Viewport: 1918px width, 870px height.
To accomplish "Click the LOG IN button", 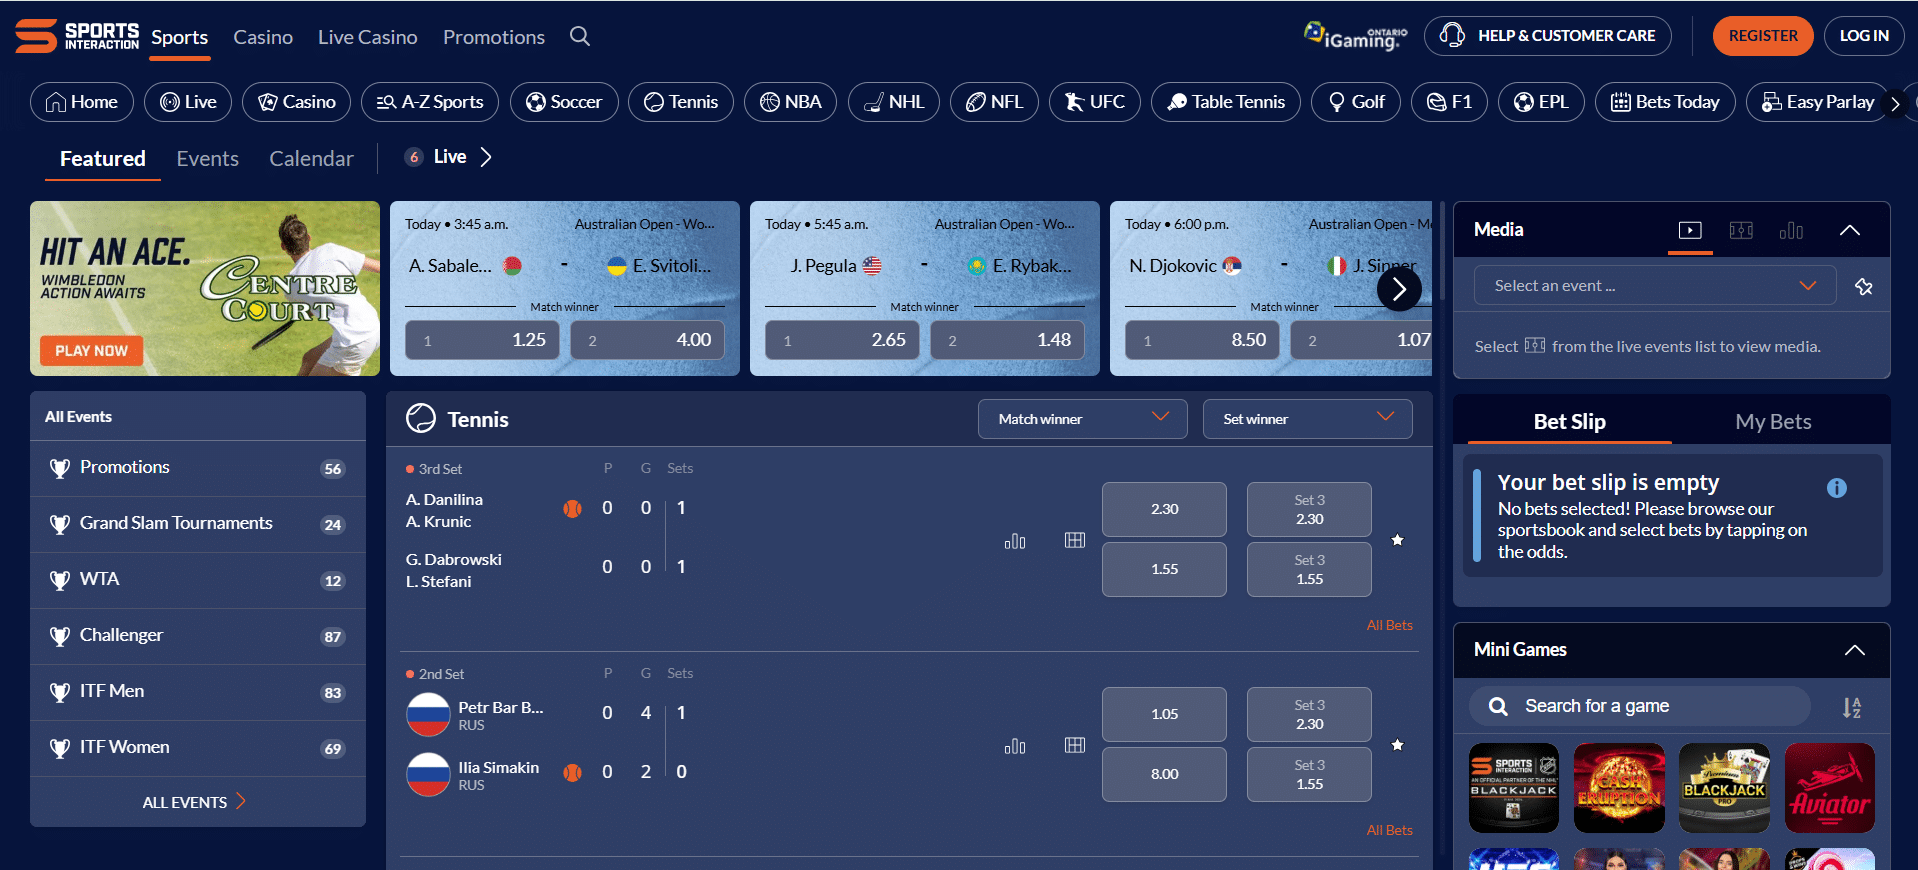I will [x=1864, y=36].
